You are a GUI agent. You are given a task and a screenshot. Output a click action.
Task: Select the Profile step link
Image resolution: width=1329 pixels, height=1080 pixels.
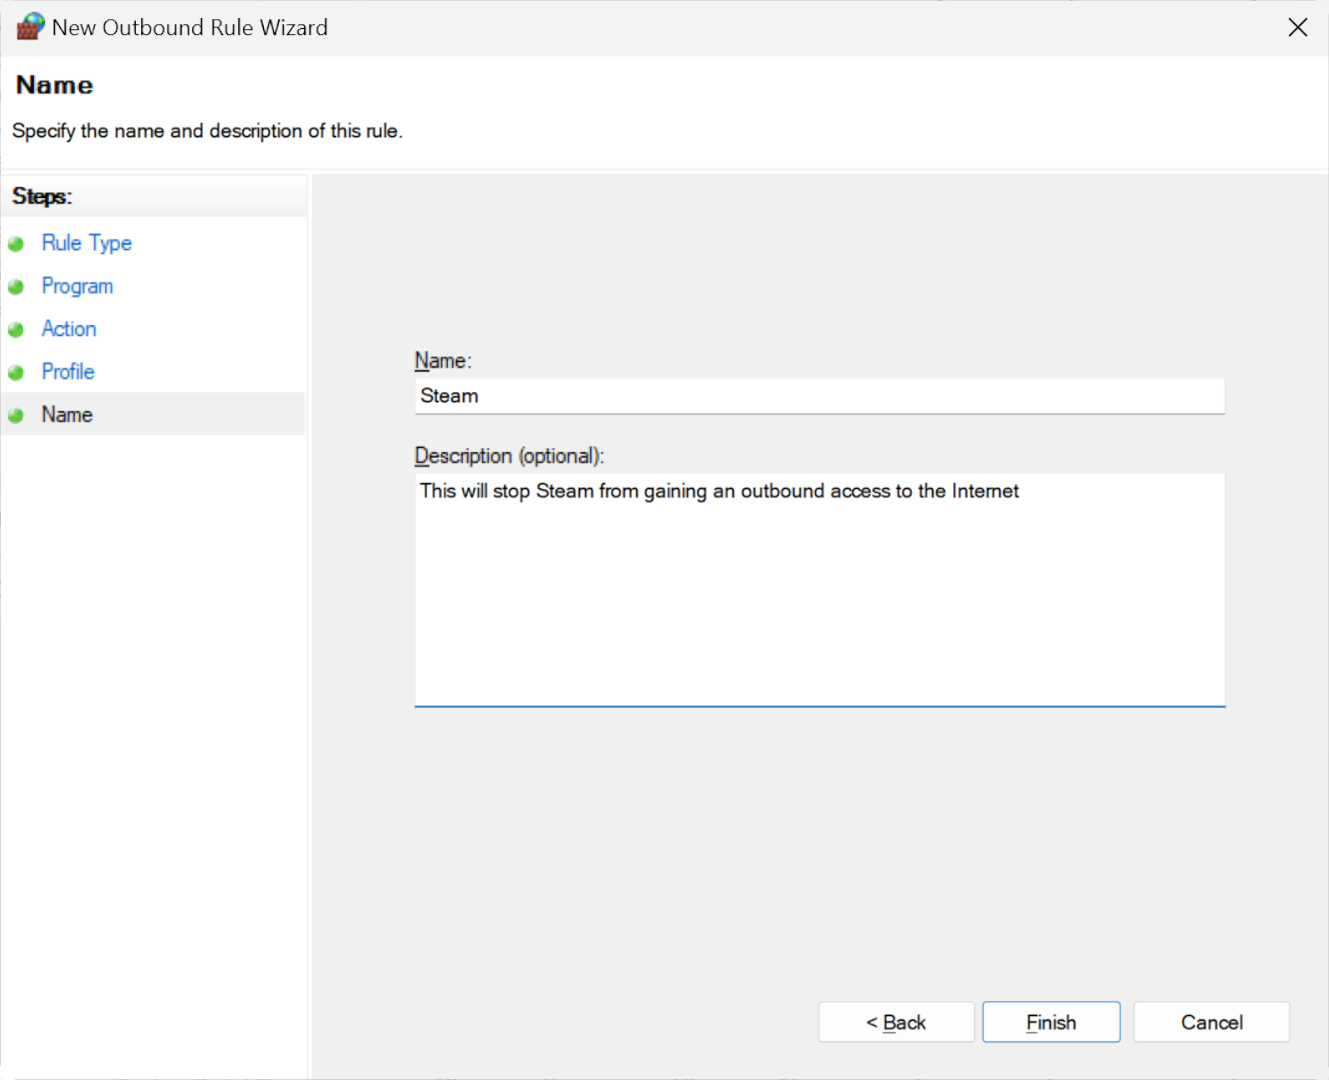(x=68, y=372)
